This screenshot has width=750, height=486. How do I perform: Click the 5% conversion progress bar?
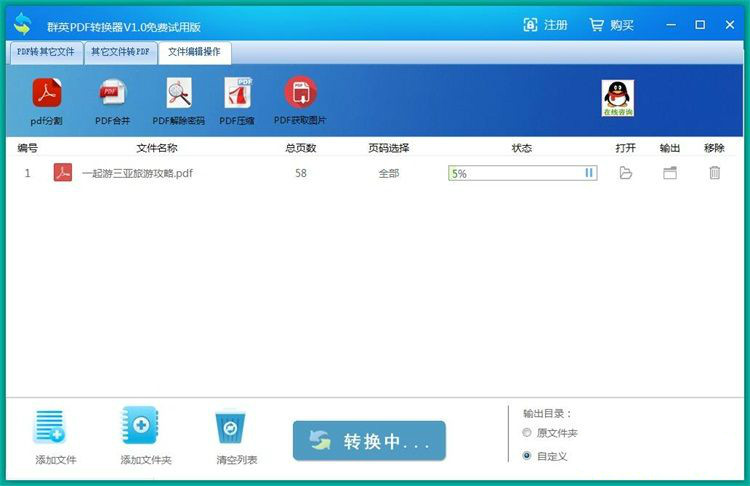point(522,173)
